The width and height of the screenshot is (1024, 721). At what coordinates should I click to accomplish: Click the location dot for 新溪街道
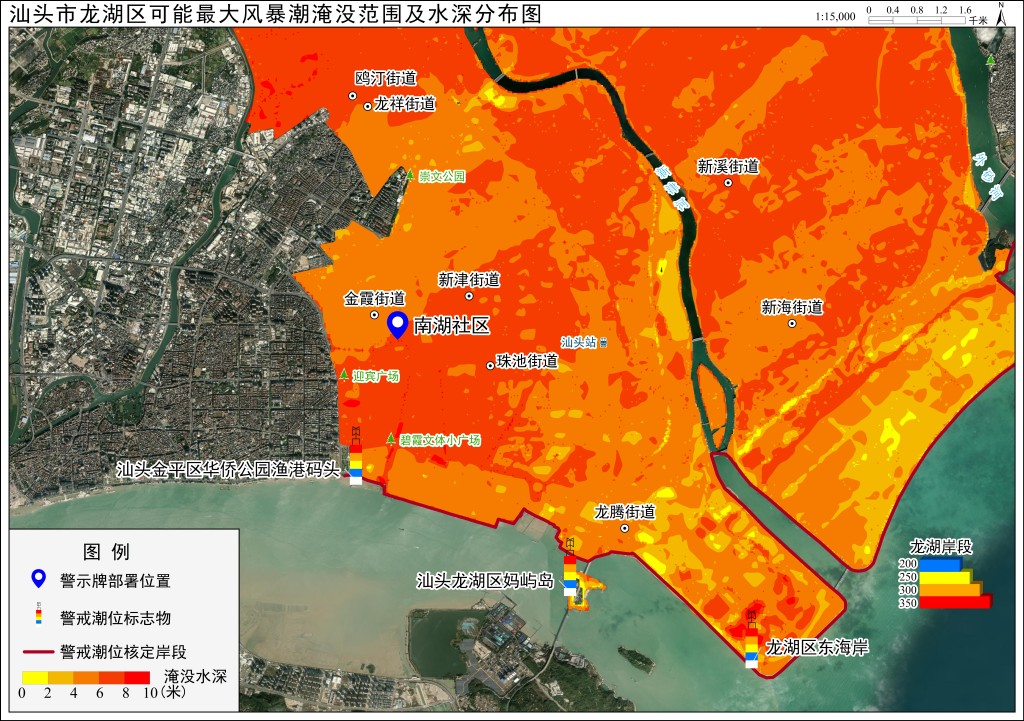coord(728,183)
